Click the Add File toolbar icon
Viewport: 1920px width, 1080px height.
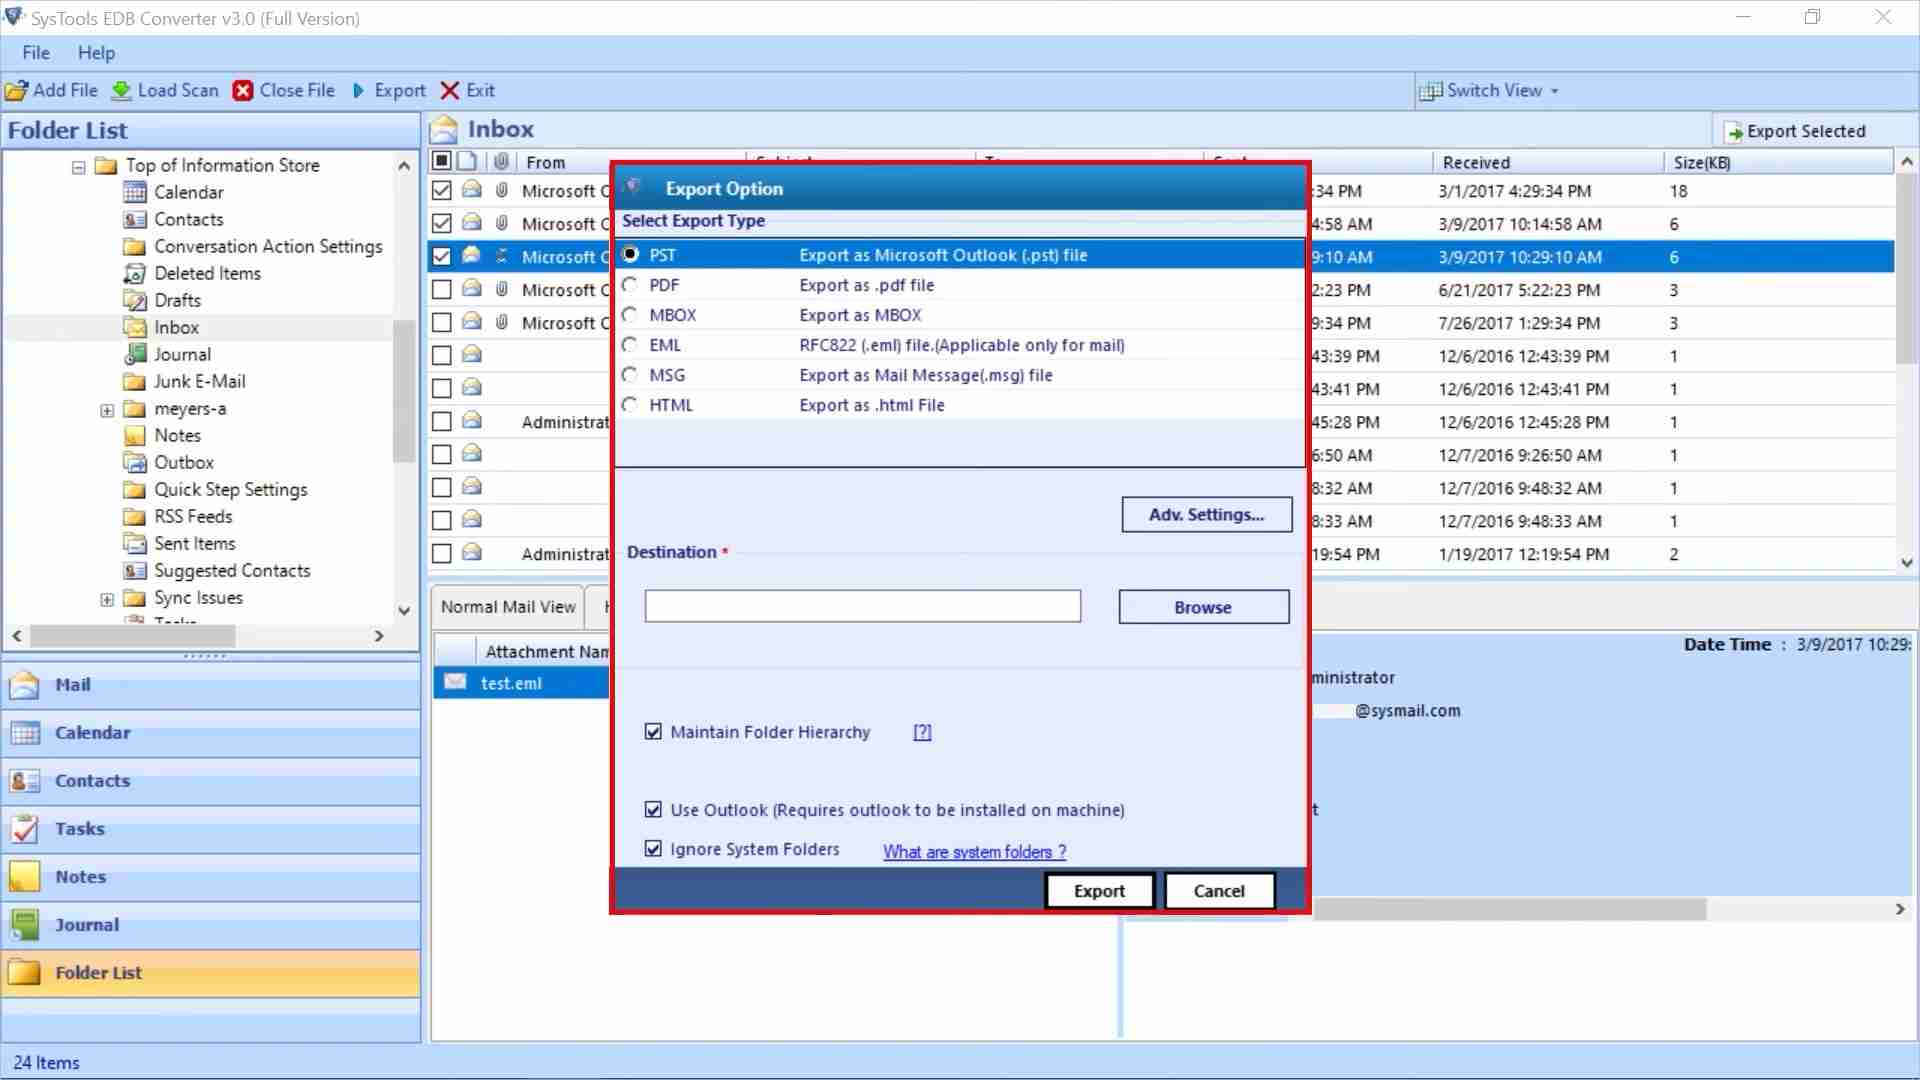[x=16, y=90]
